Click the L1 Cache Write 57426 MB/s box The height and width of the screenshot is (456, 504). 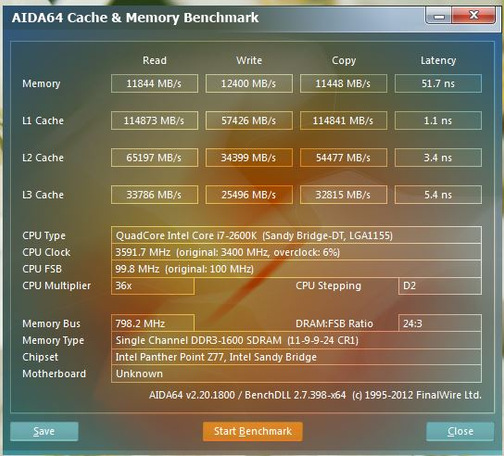point(249,120)
